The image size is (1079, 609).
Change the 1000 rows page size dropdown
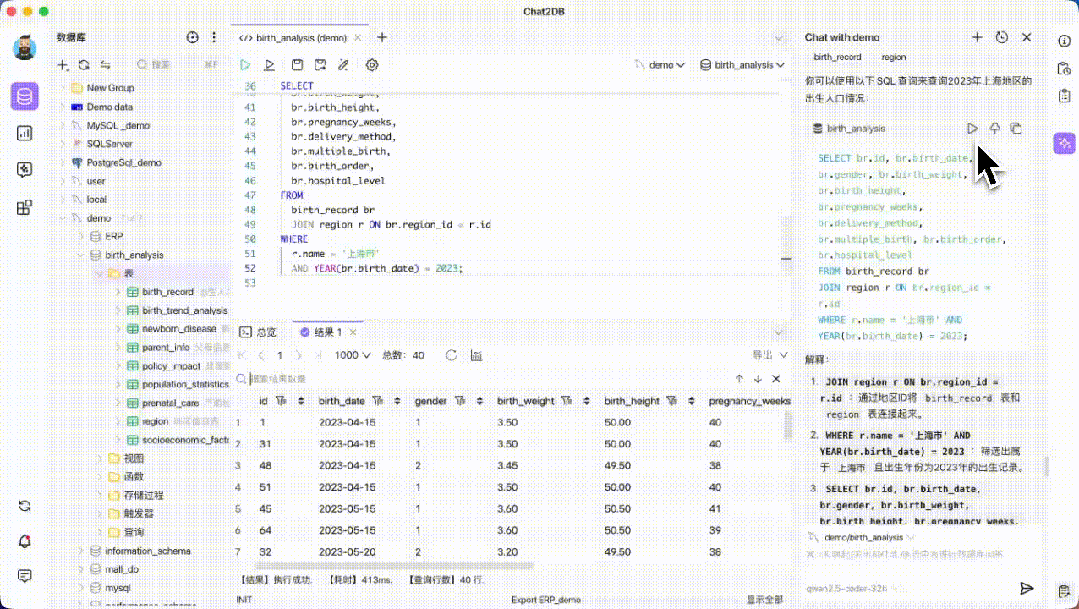click(352, 355)
